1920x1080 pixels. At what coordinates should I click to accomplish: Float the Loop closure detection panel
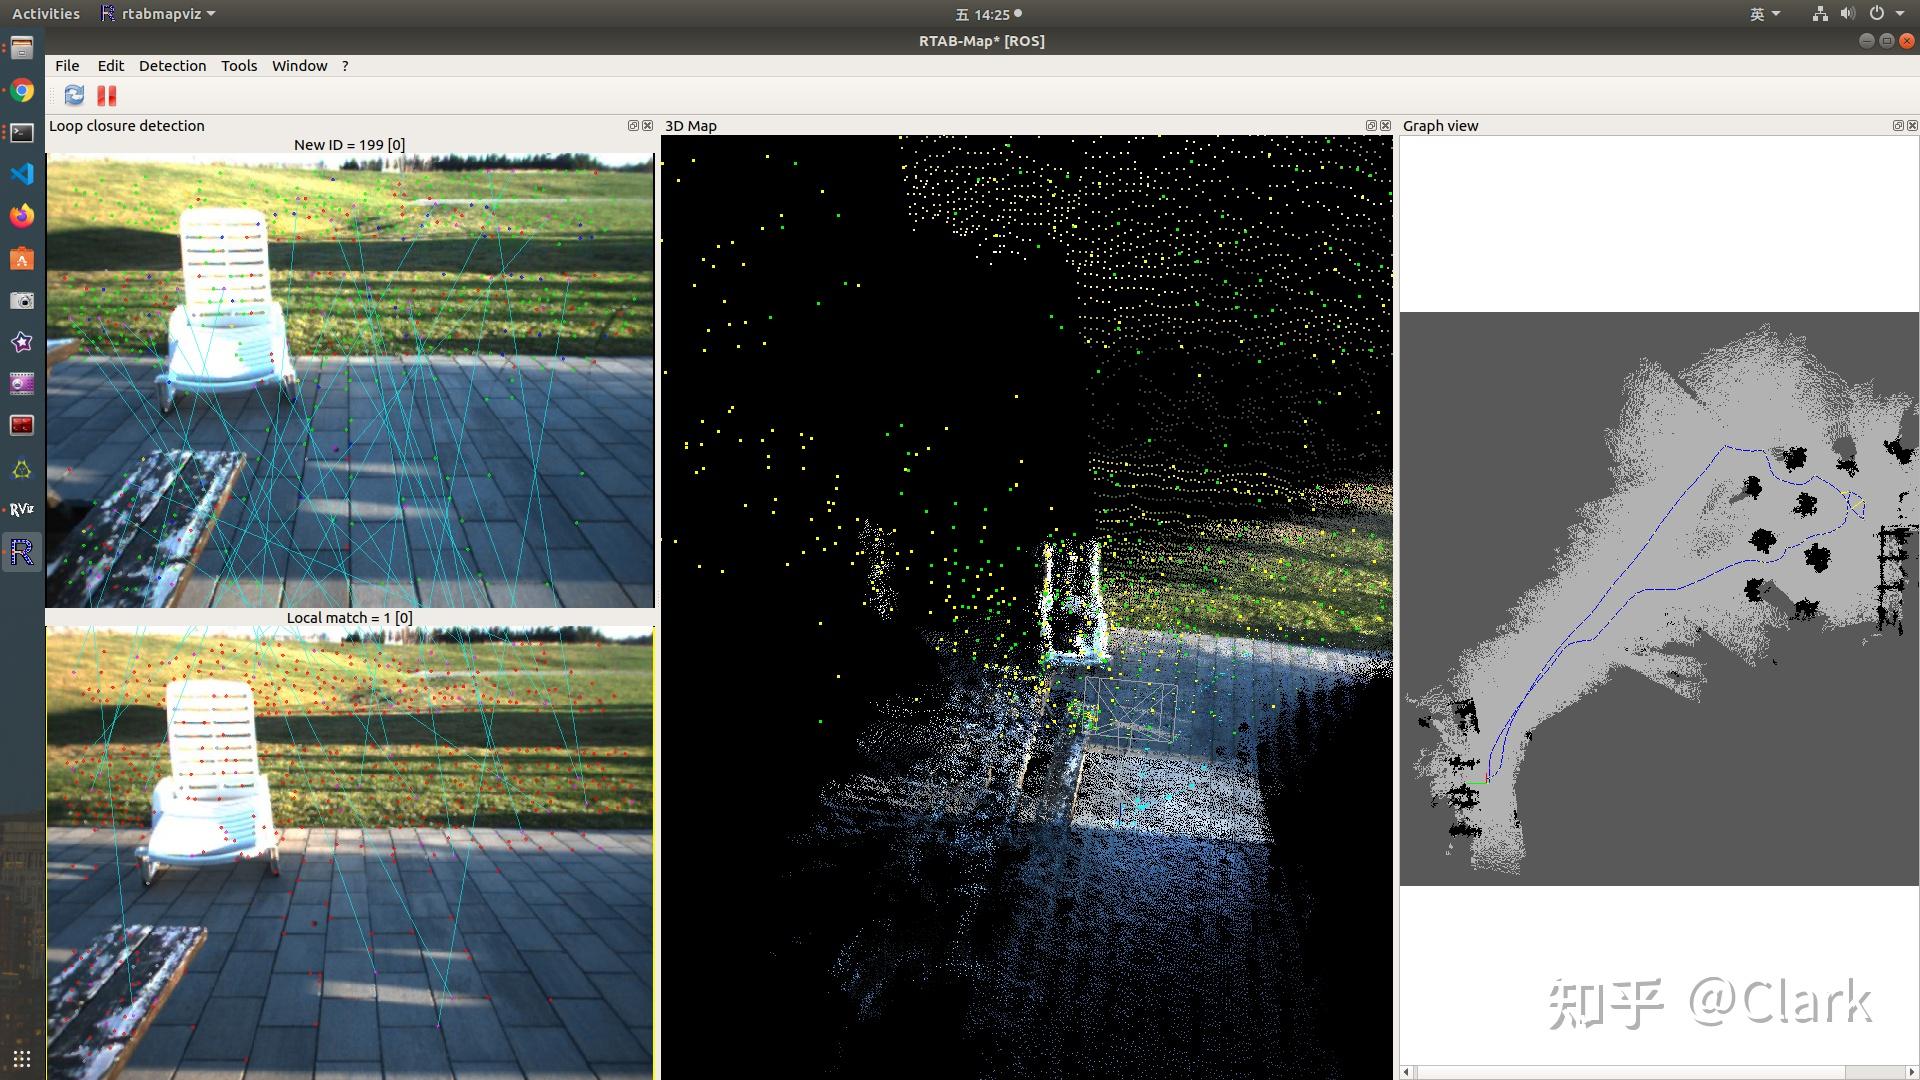click(632, 126)
